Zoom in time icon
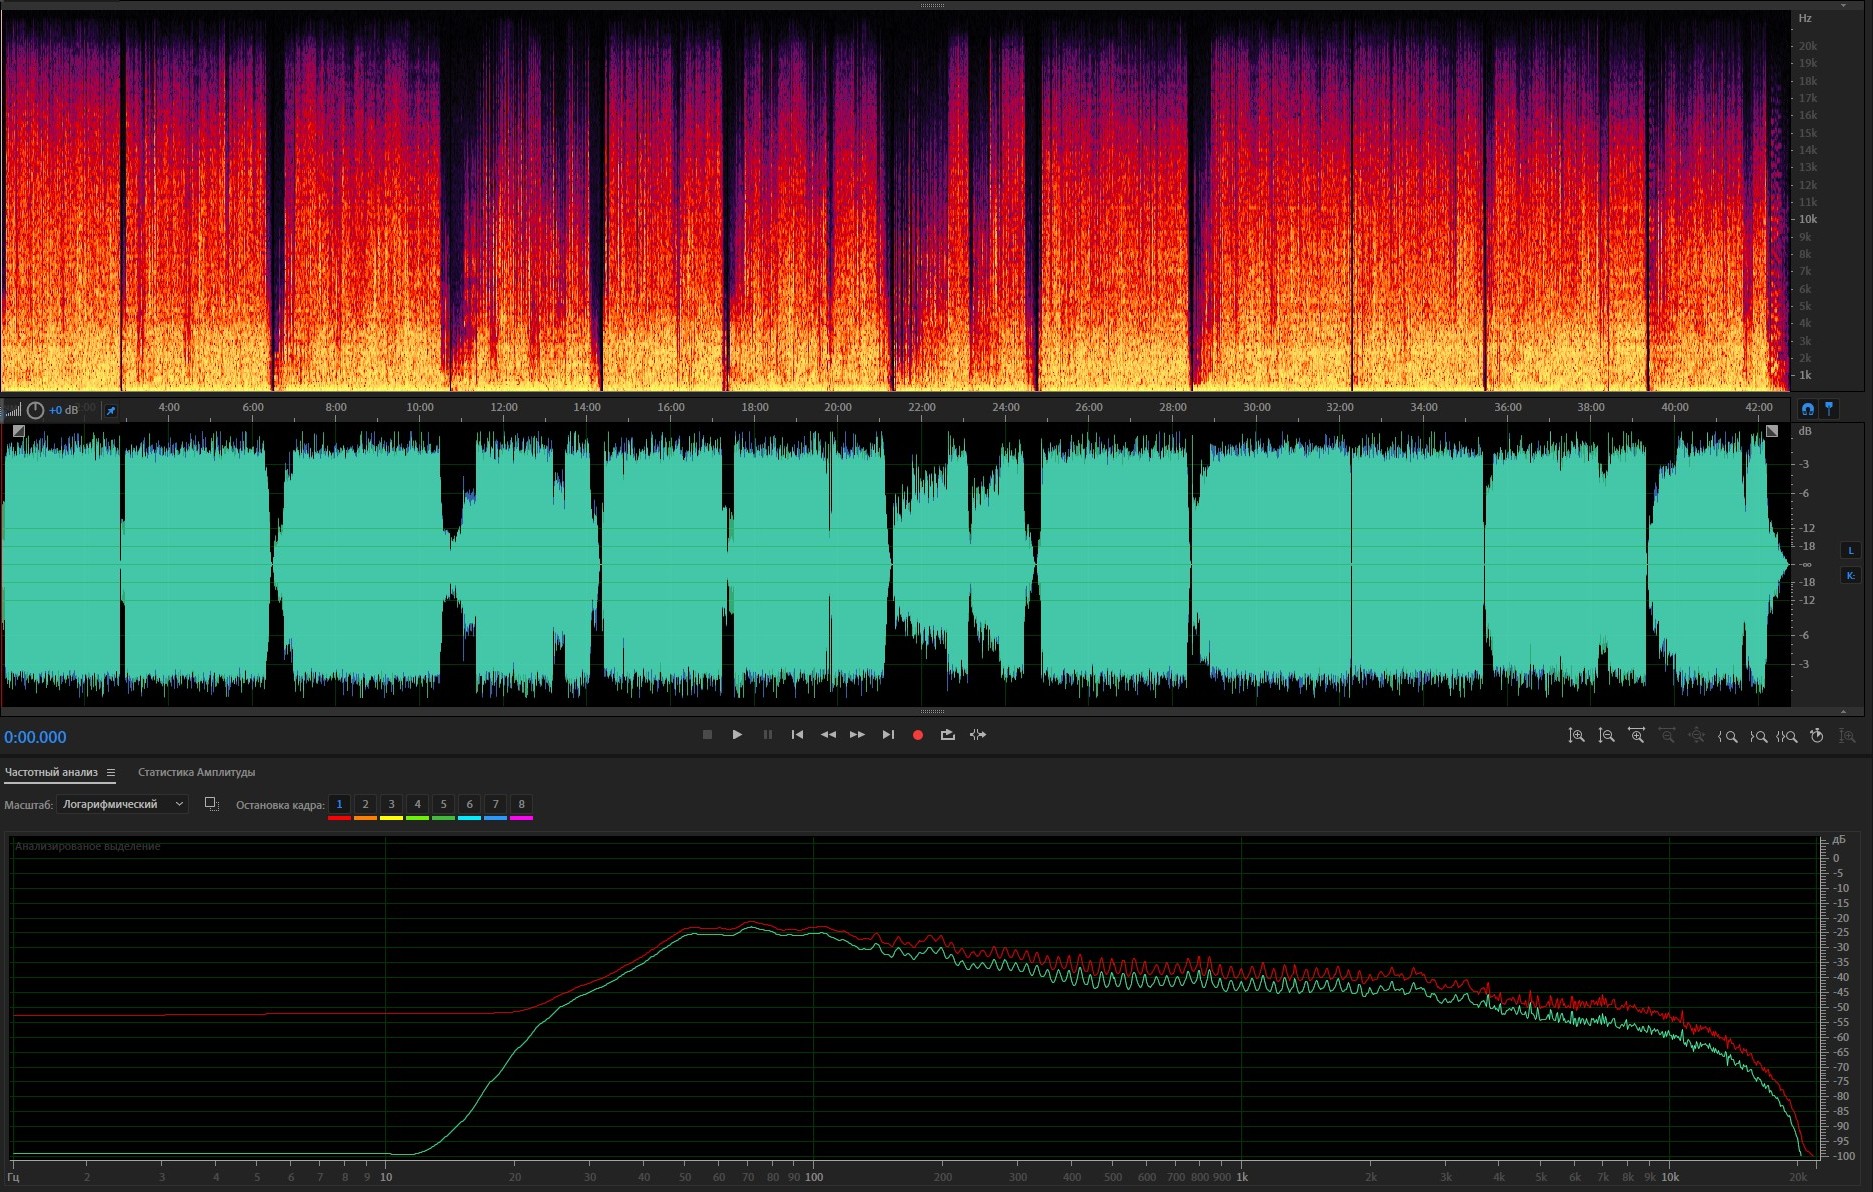This screenshot has width=1873, height=1192. click(x=1637, y=736)
